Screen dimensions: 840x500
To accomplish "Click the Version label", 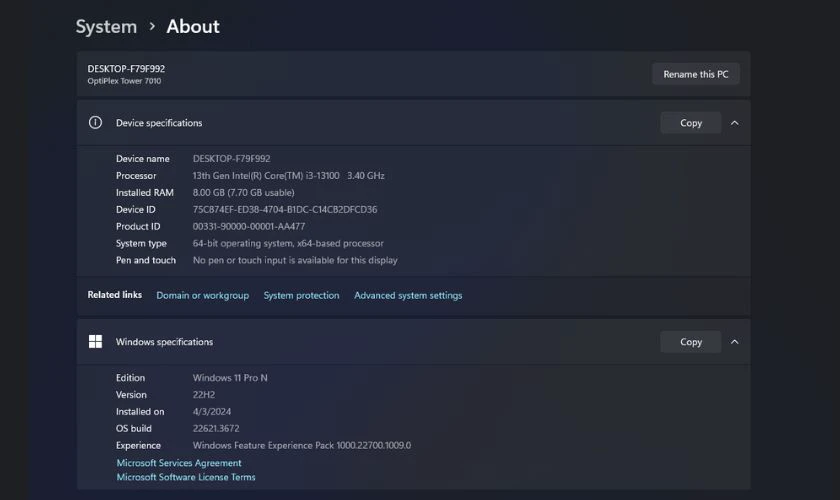I will (131, 394).
